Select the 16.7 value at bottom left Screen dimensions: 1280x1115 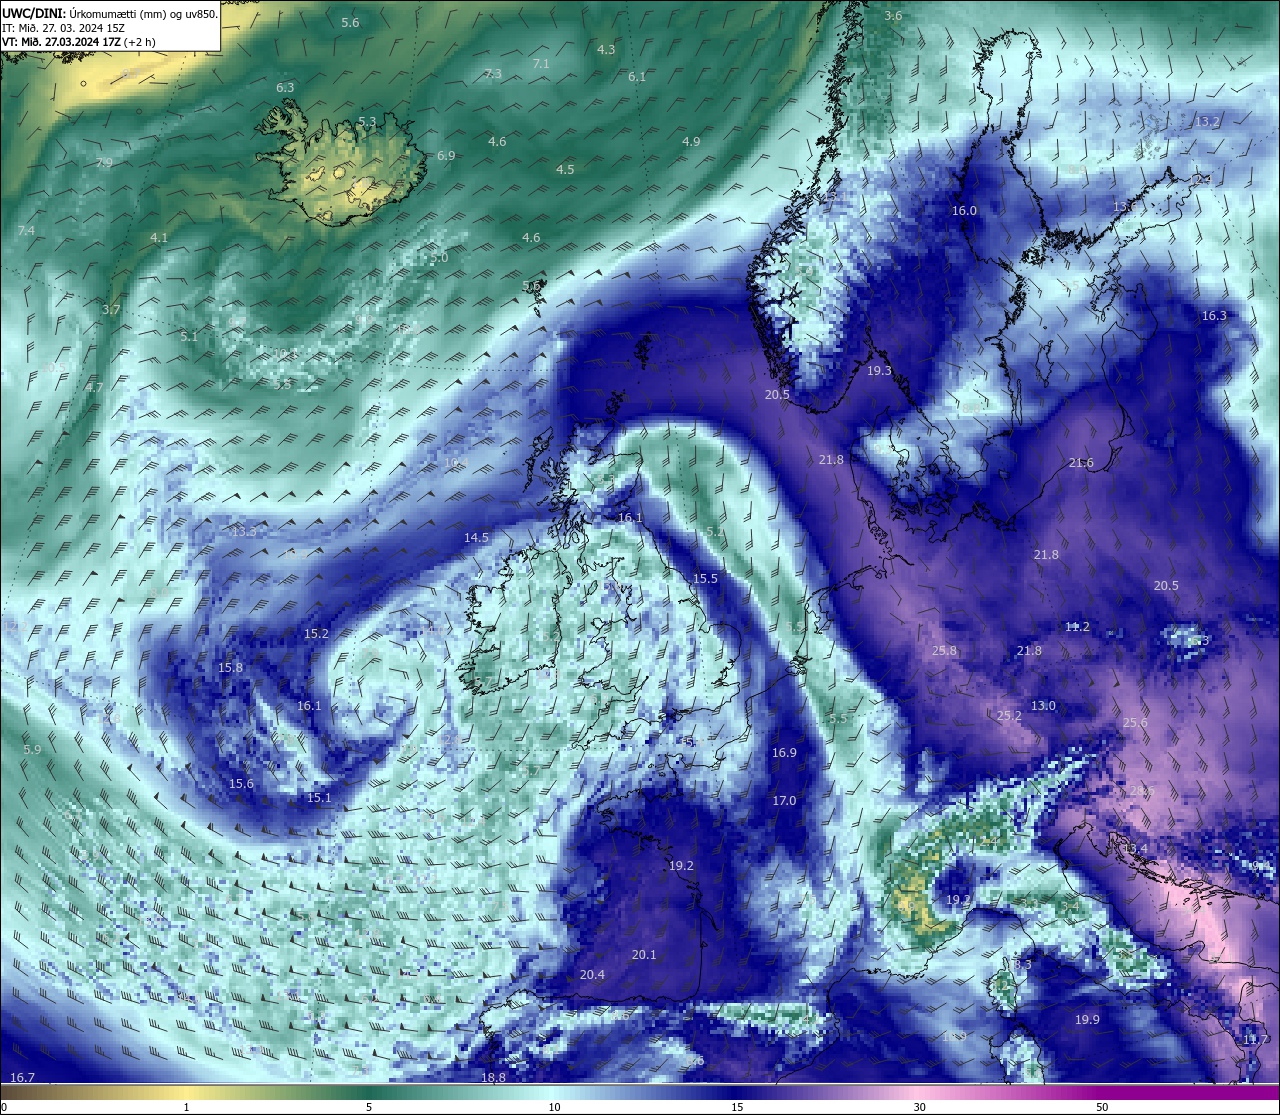22,1077
